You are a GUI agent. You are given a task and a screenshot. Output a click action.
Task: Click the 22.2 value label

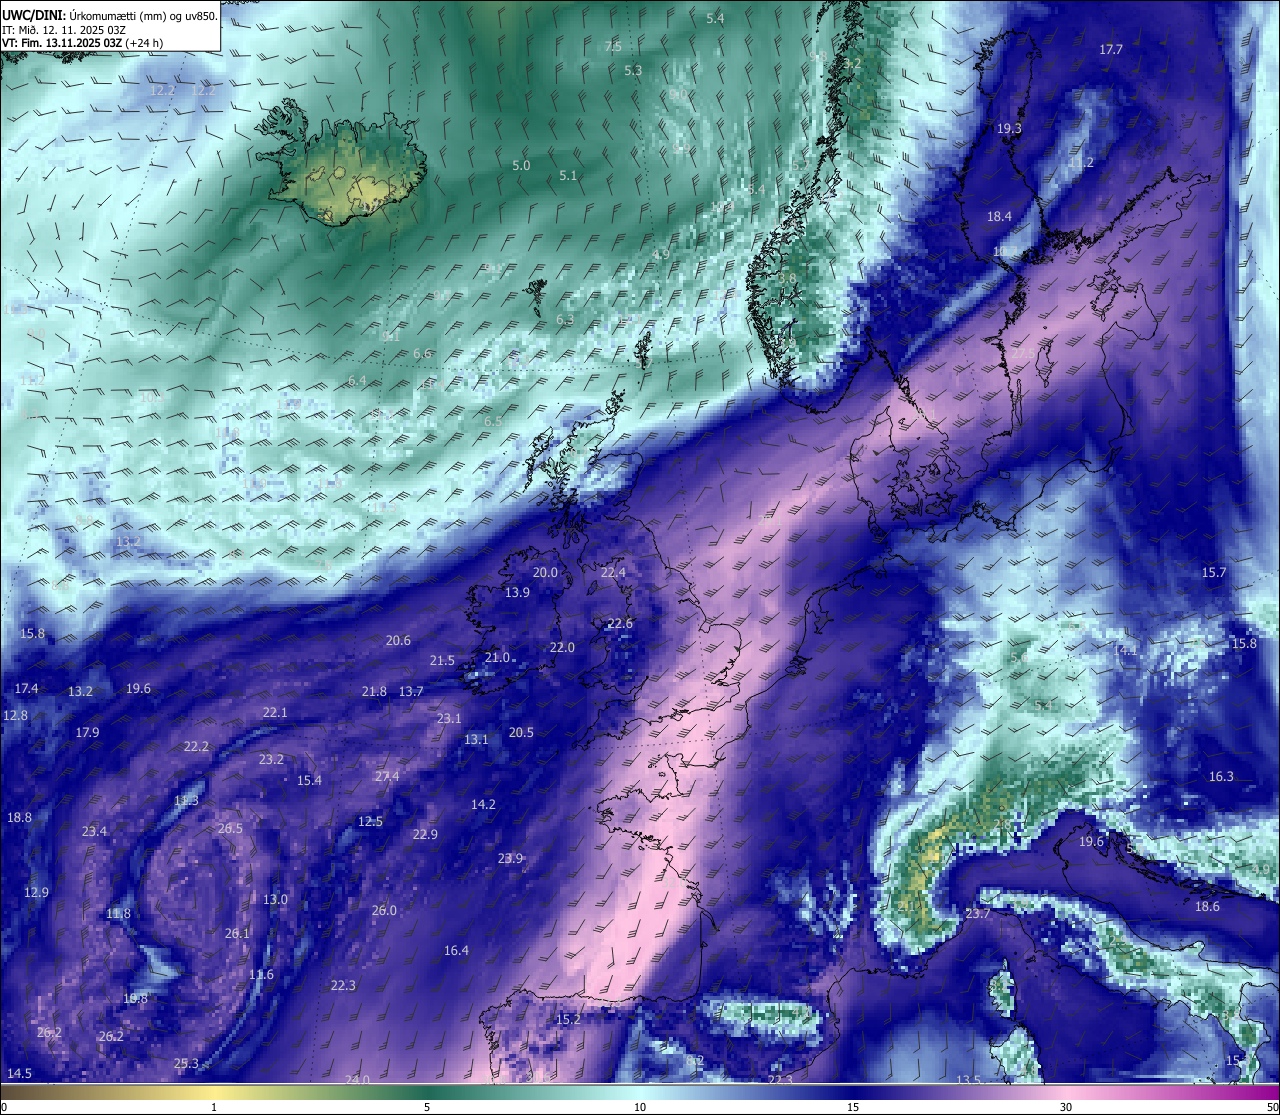tap(196, 746)
